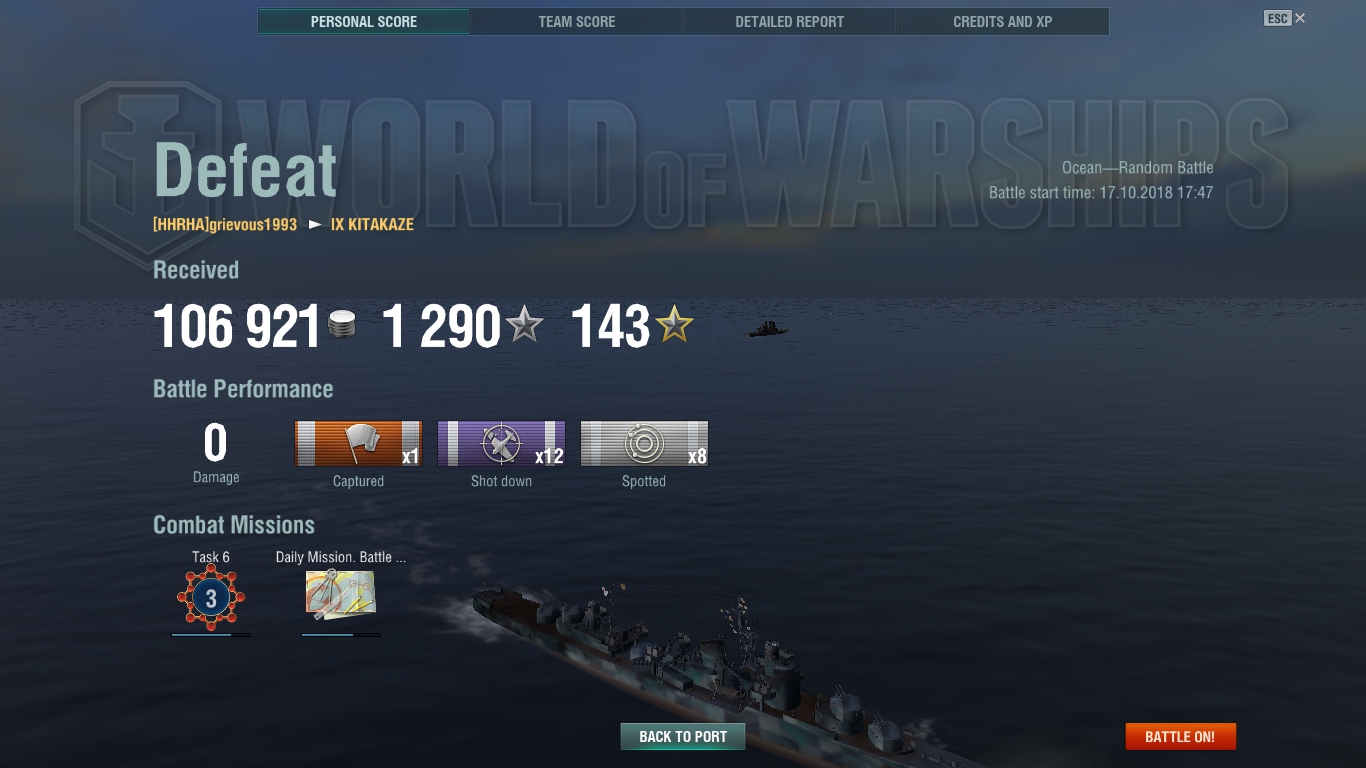Click the Daily Mission progress bar

[x=341, y=634]
